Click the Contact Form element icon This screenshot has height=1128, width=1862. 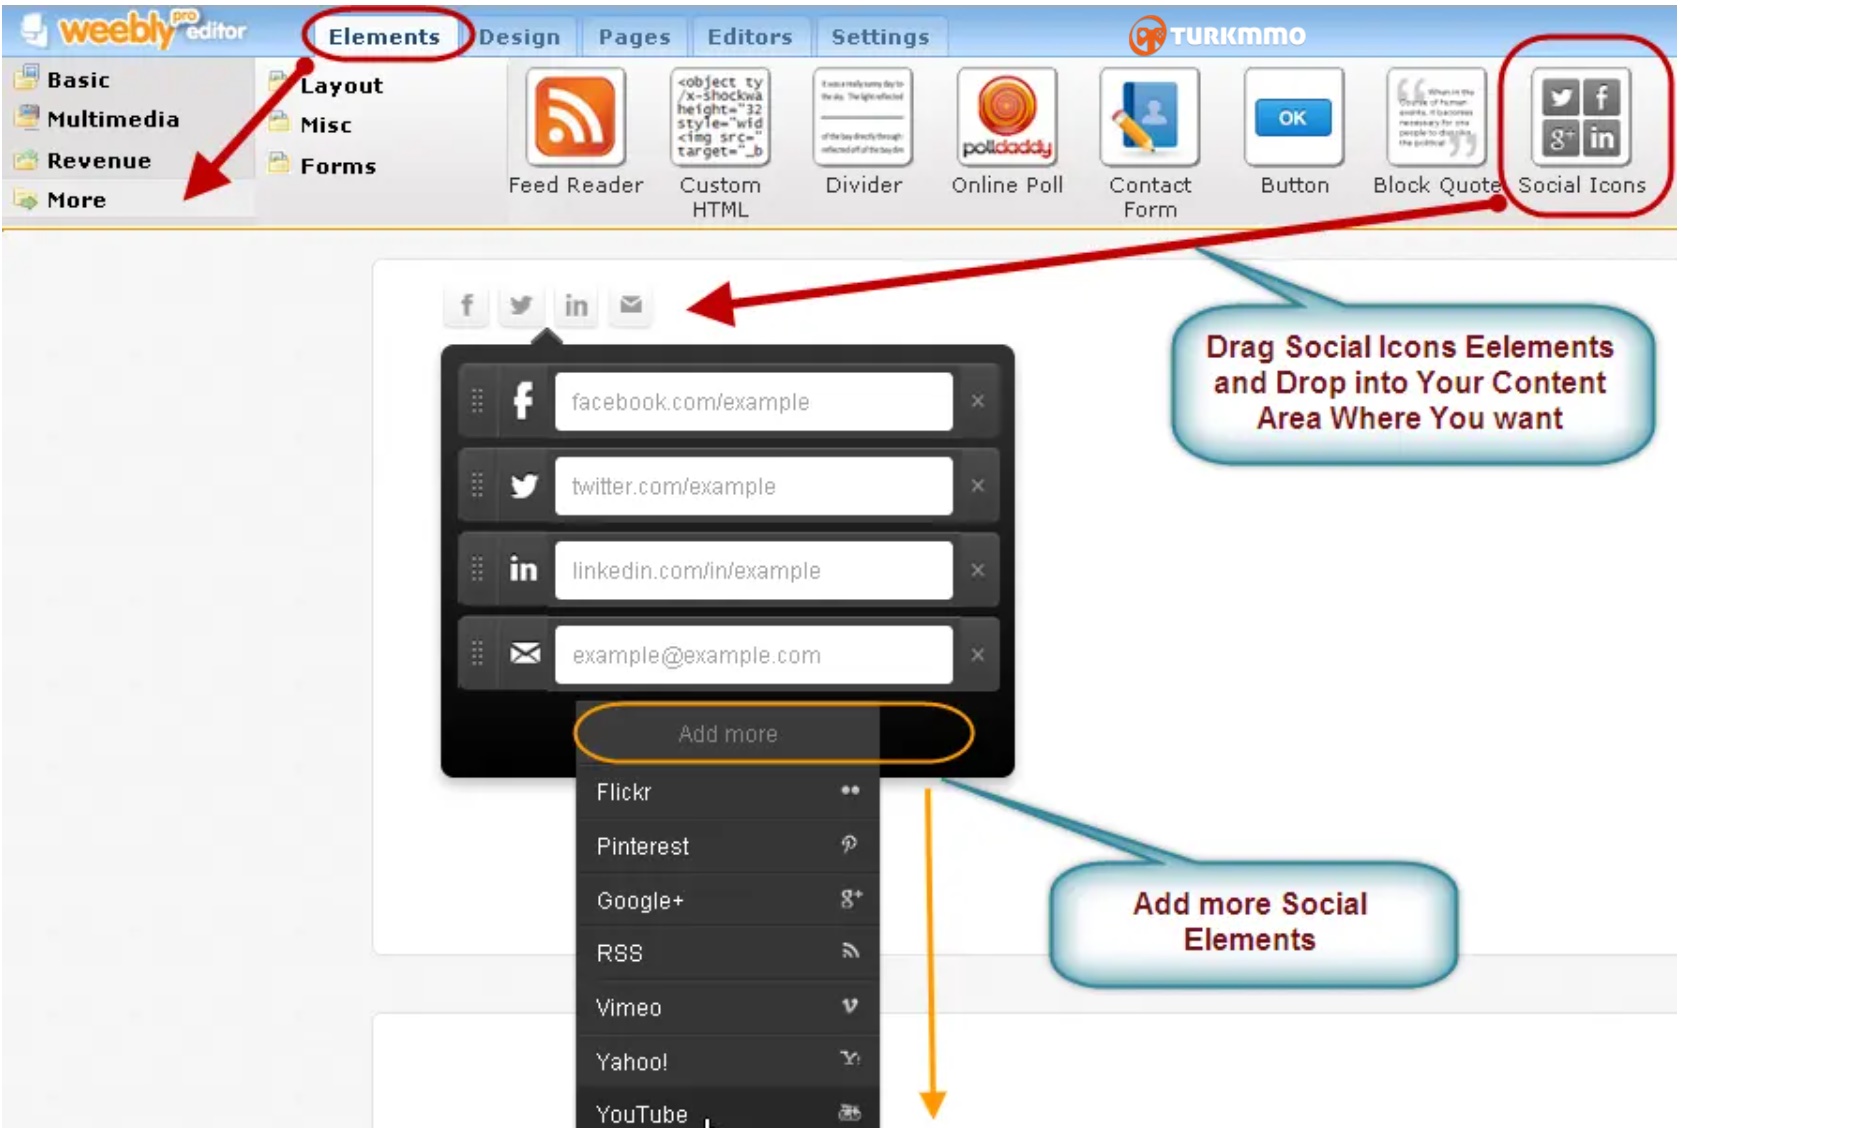click(x=1150, y=118)
